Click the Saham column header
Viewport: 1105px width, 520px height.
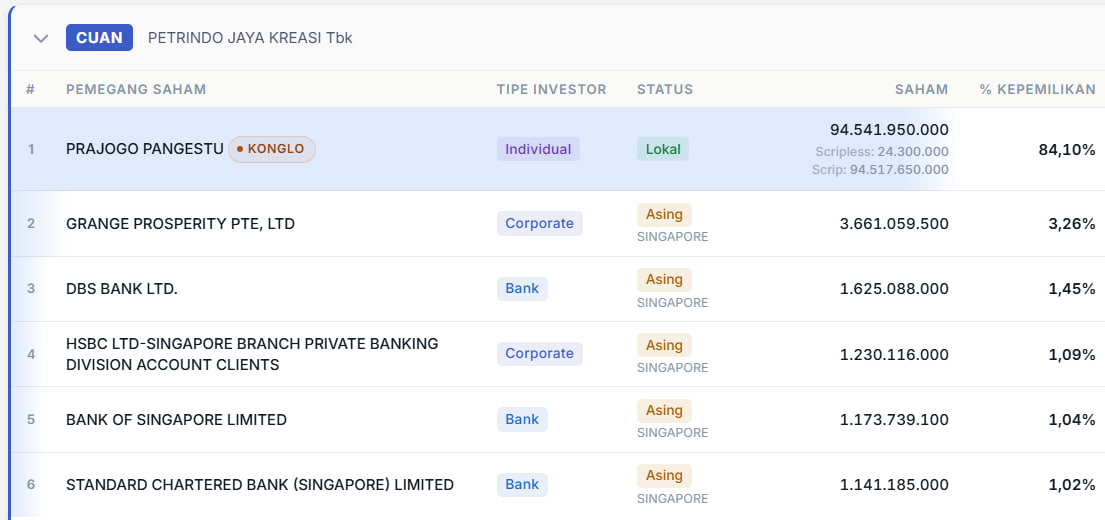[921, 89]
